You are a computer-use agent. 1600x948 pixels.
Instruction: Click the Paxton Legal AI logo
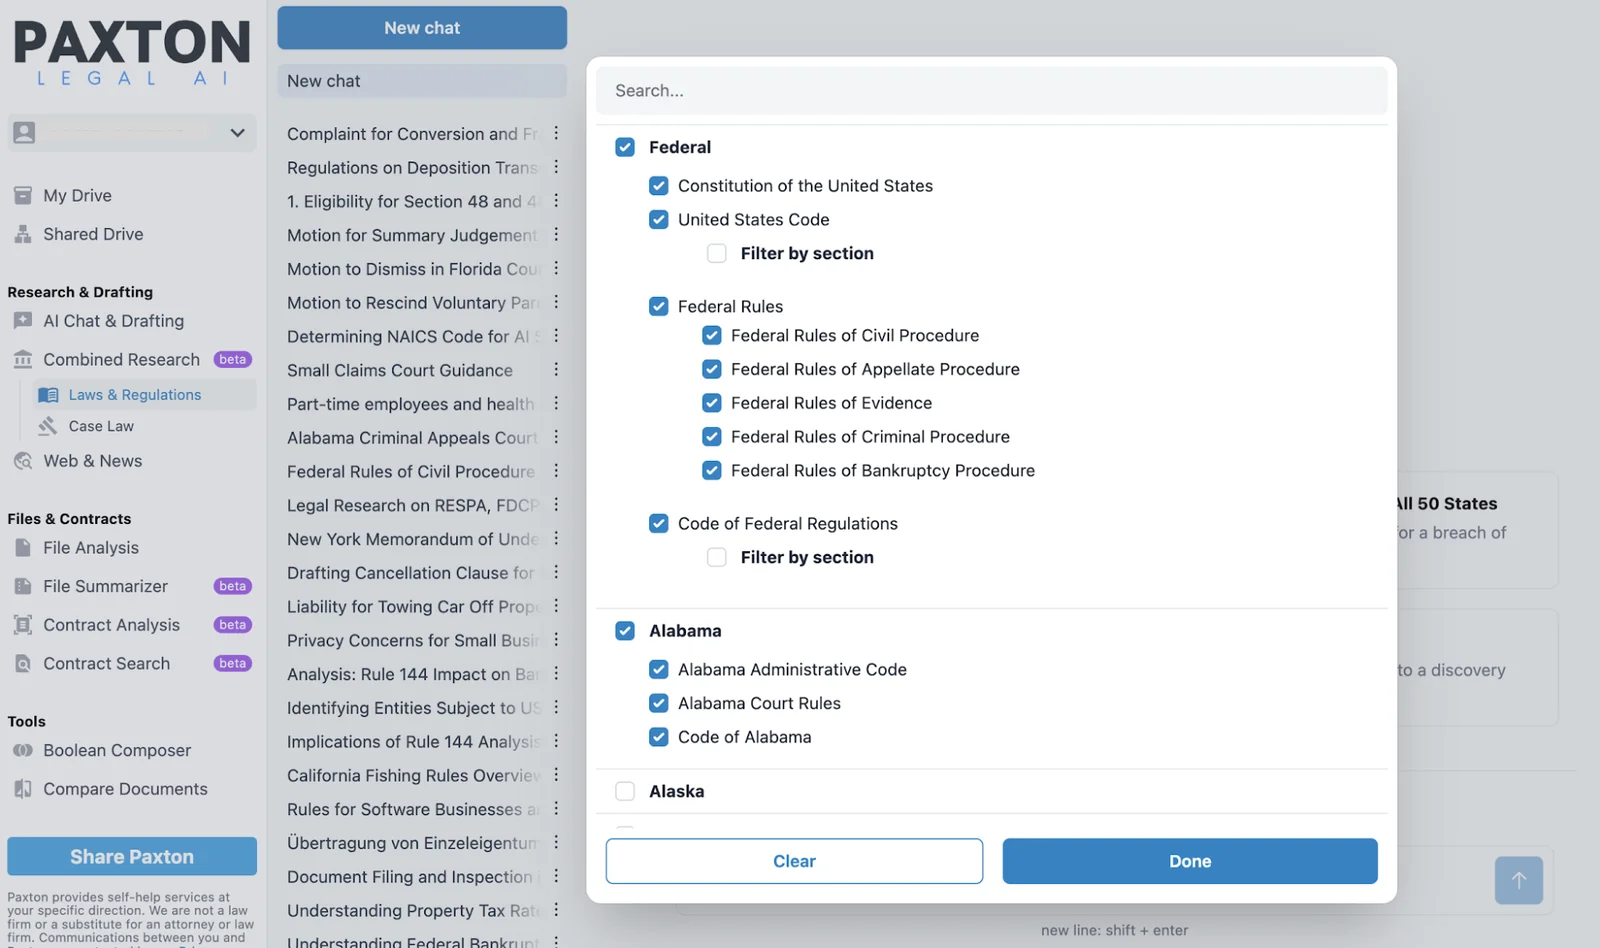(132, 52)
